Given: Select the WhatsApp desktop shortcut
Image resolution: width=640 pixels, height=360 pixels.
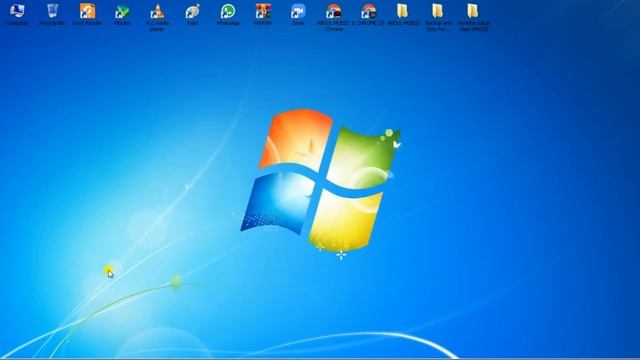Looking at the screenshot, I should 228,11.
